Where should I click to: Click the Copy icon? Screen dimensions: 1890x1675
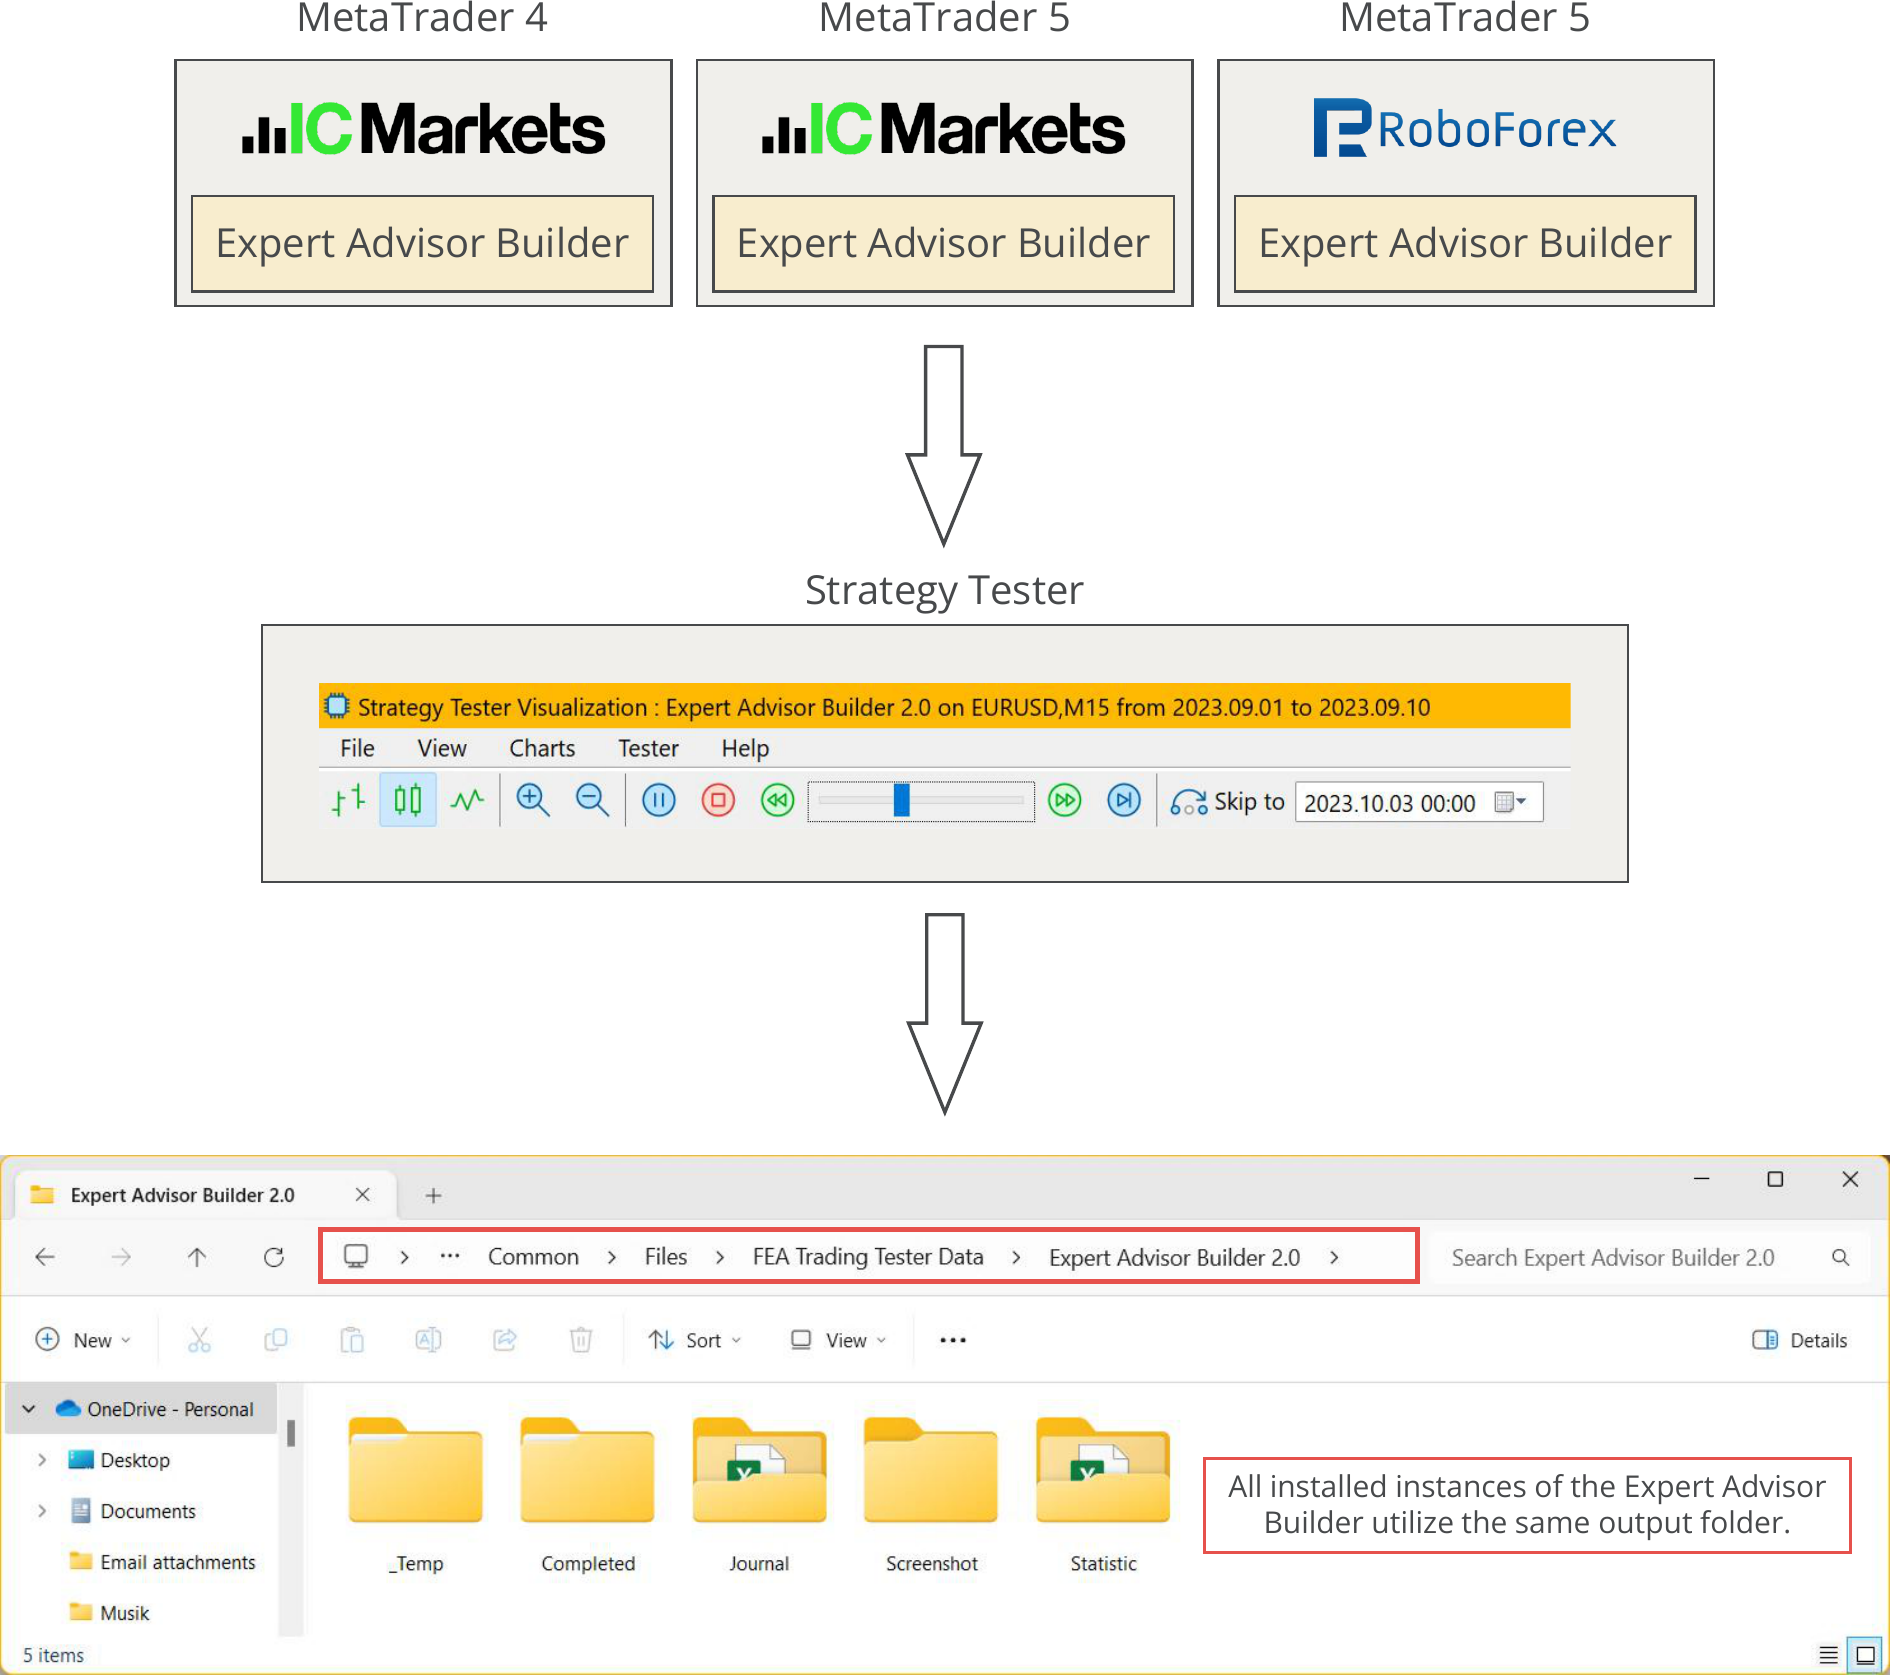[x=275, y=1340]
